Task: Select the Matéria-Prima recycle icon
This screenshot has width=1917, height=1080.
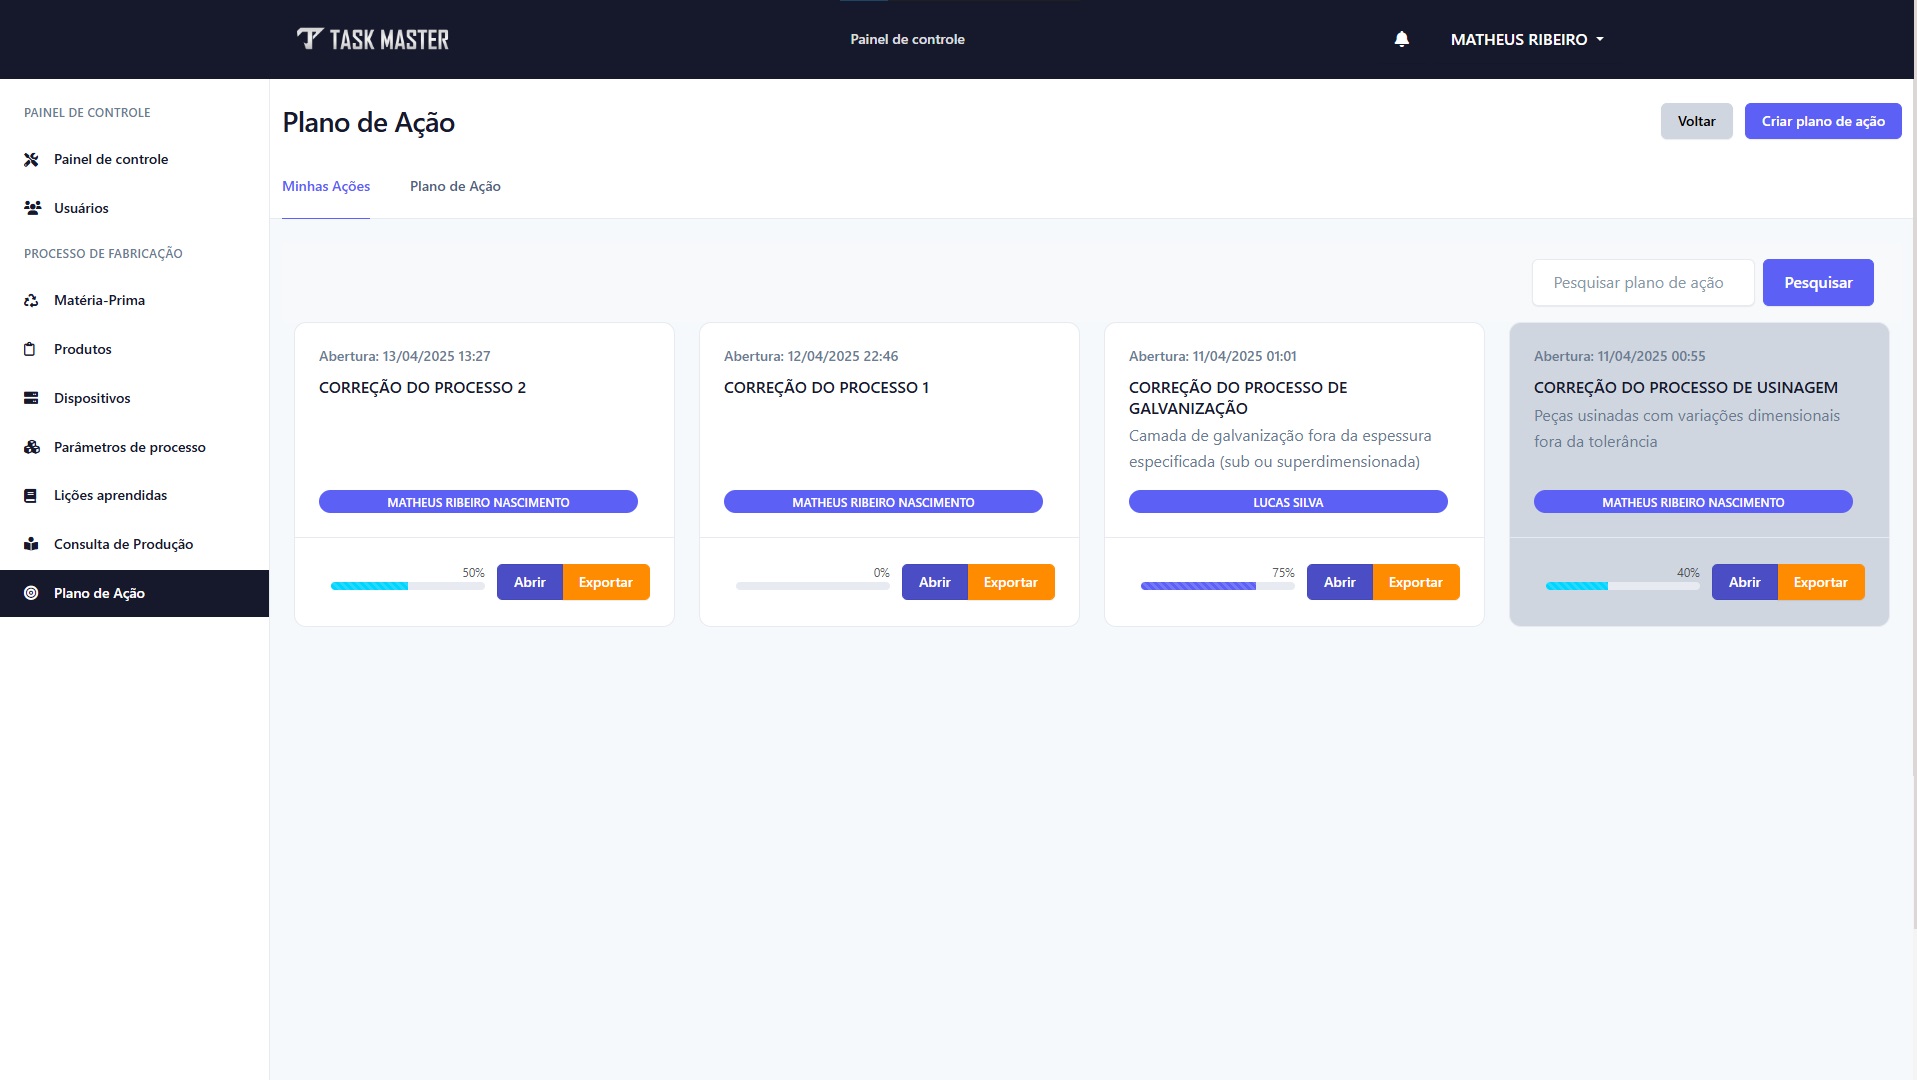Action: click(31, 300)
